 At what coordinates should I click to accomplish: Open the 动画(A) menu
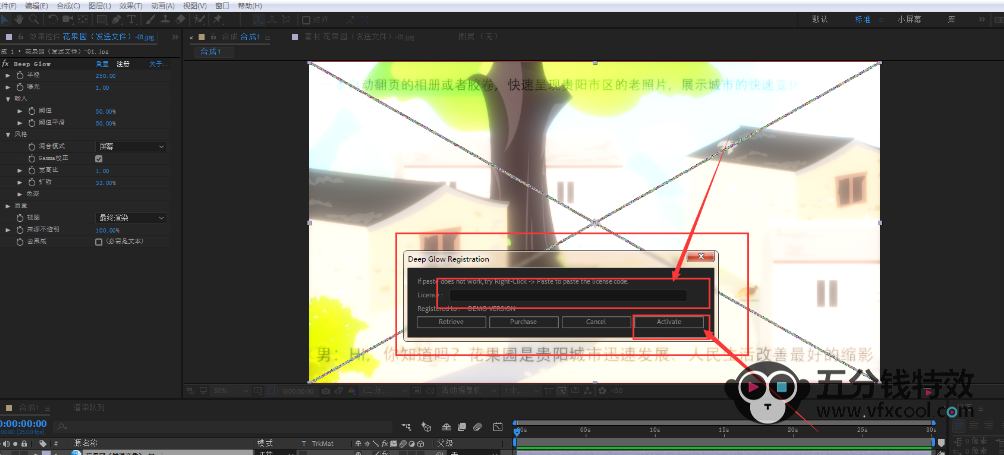(163, 6)
